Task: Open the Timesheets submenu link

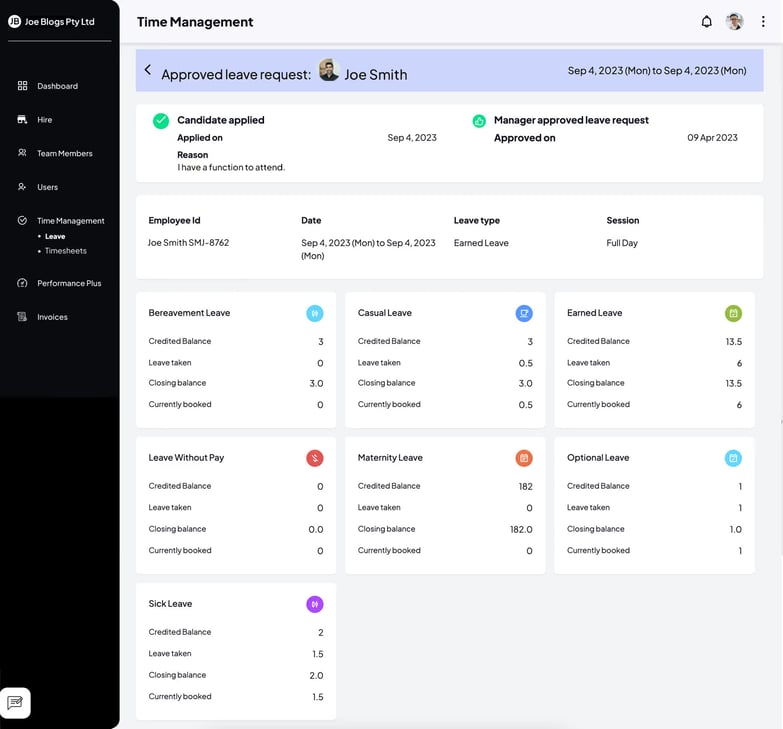Action: coord(65,251)
